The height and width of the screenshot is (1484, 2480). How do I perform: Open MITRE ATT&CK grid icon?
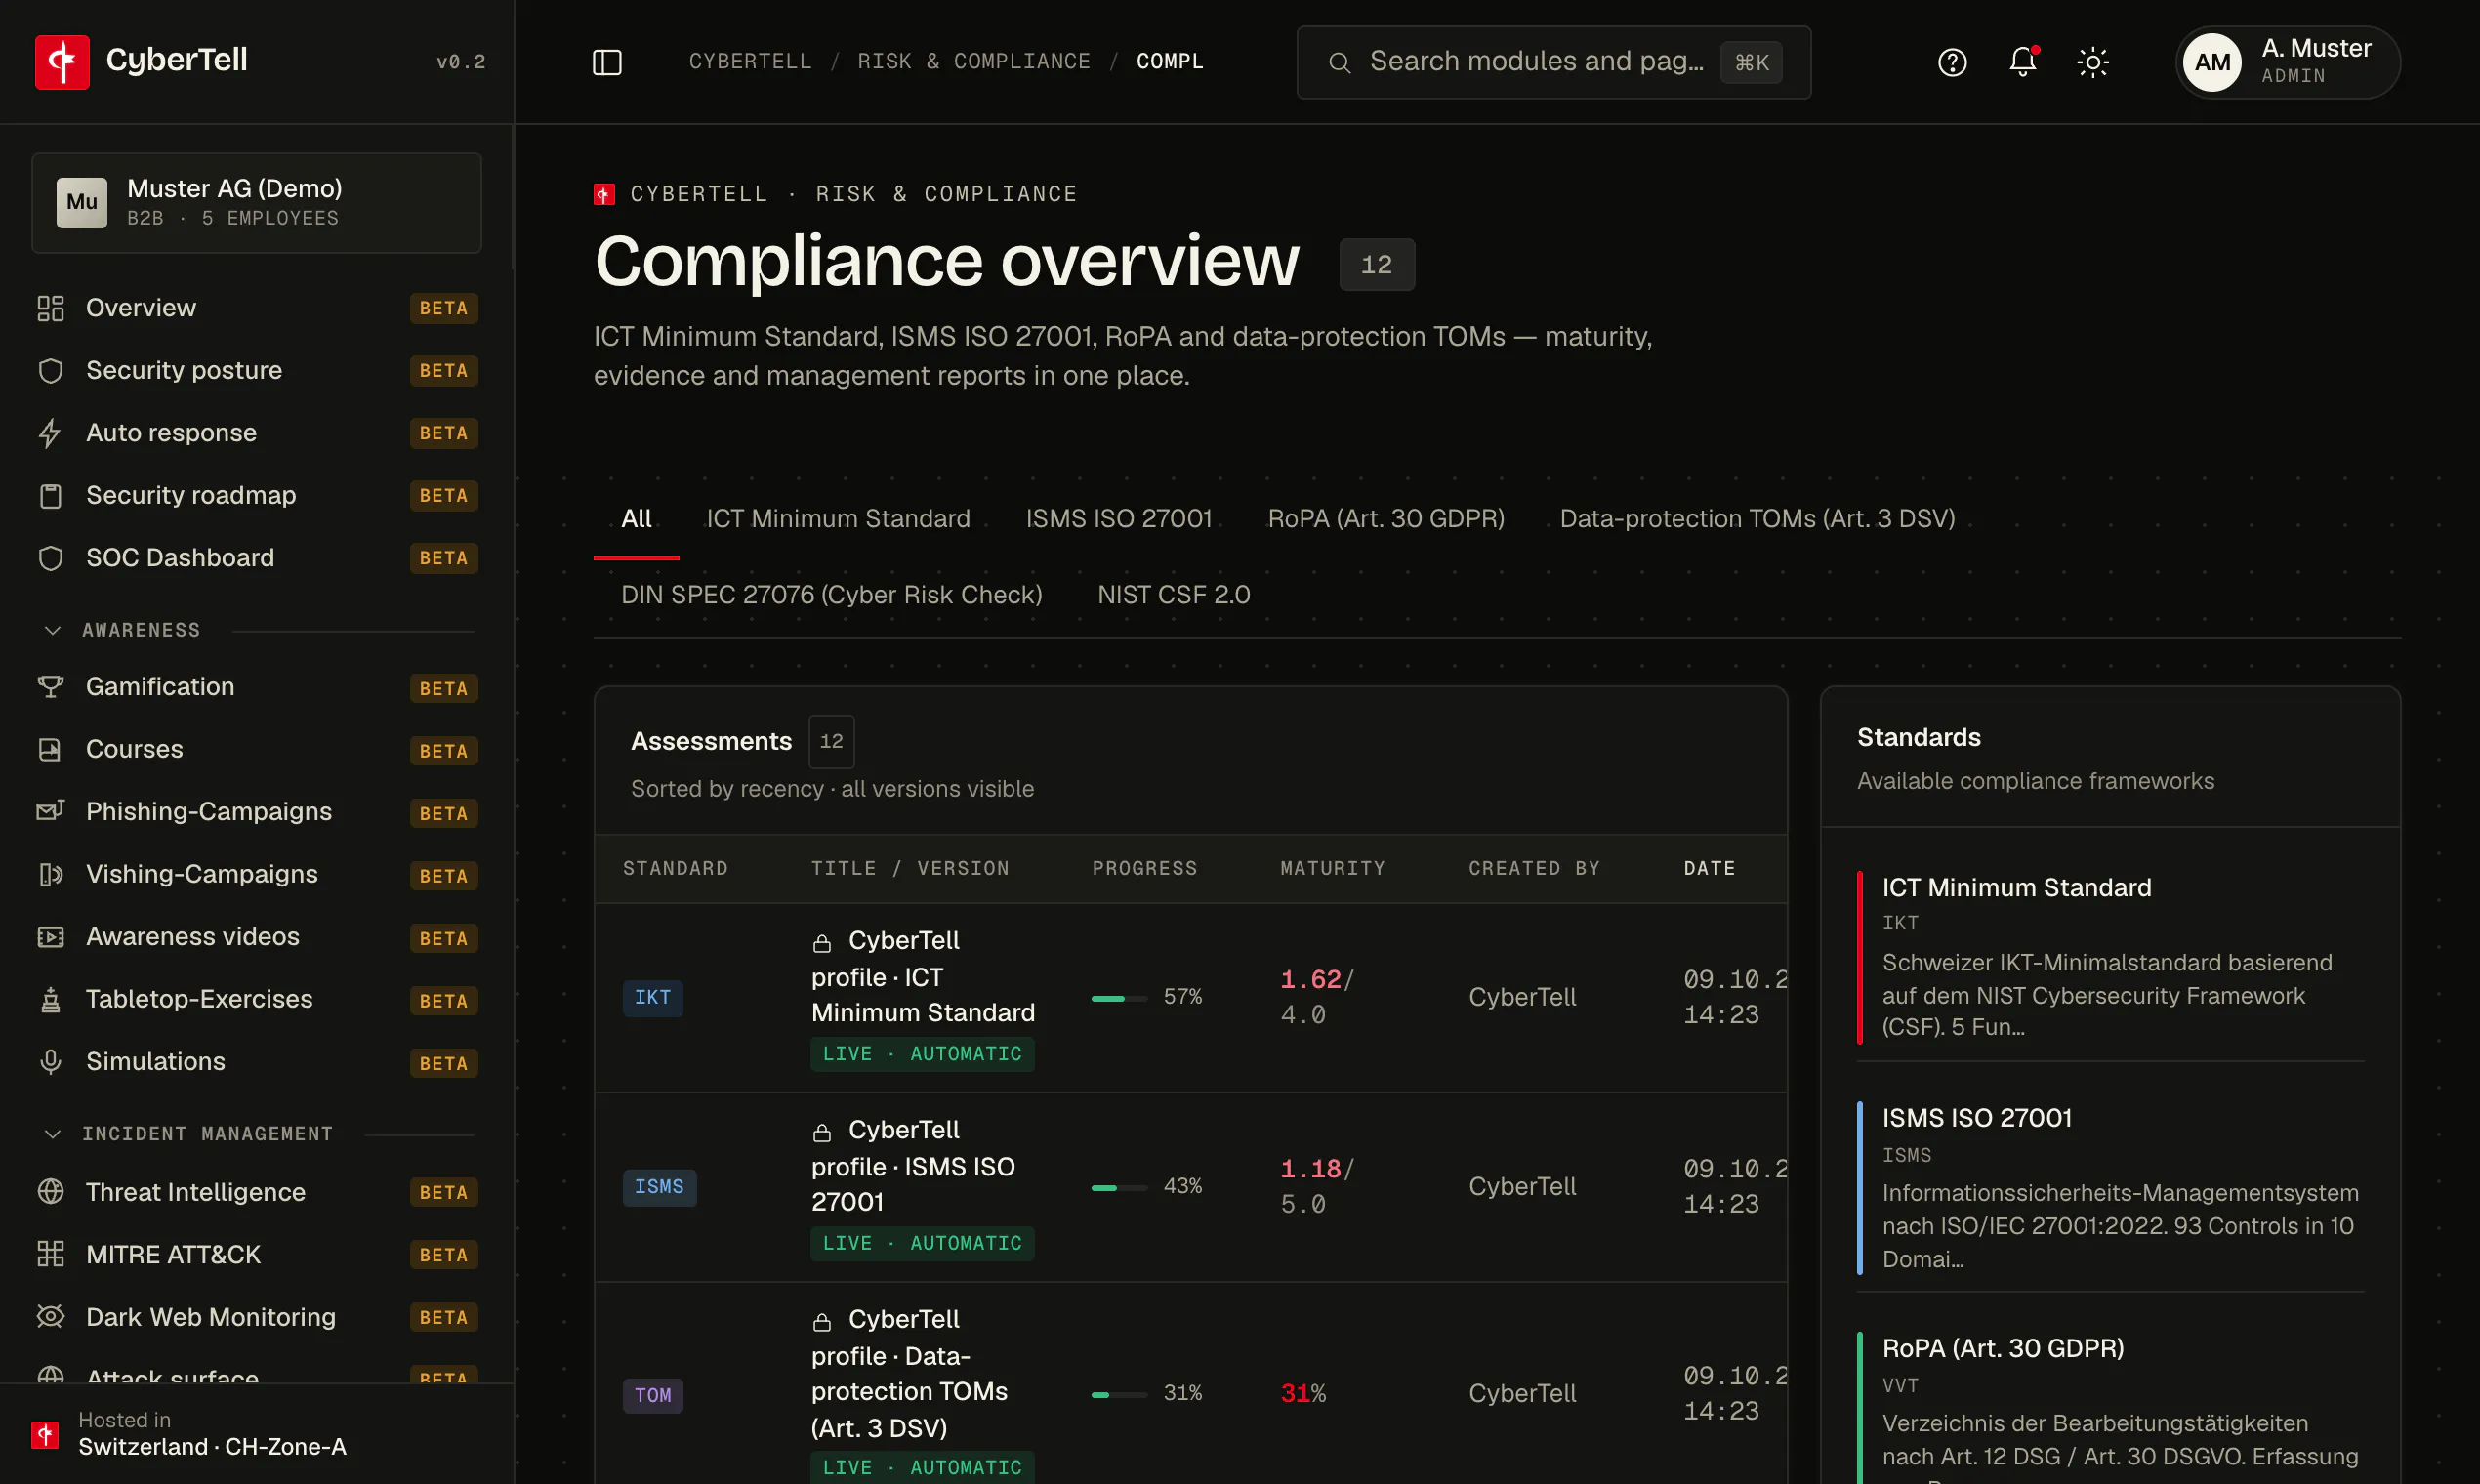[50, 1255]
